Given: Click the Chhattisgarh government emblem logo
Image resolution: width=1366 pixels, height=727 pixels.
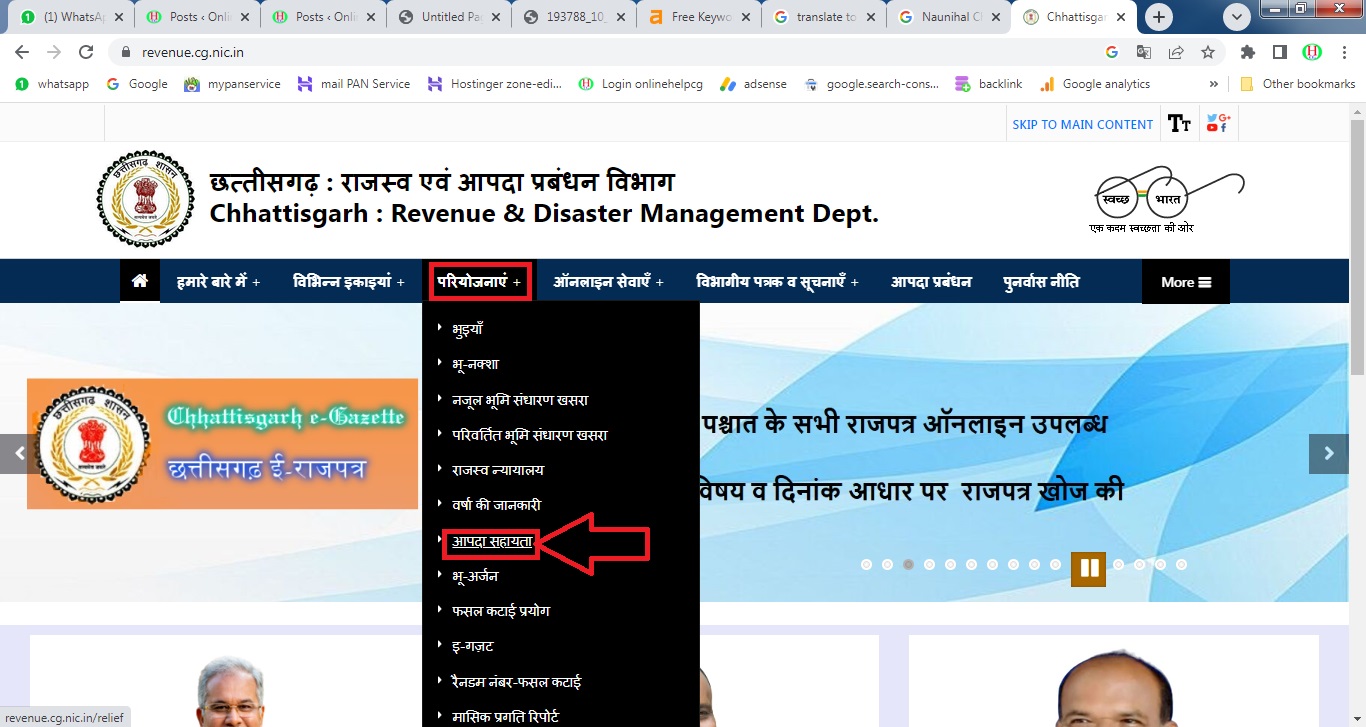Looking at the screenshot, I should (146, 199).
